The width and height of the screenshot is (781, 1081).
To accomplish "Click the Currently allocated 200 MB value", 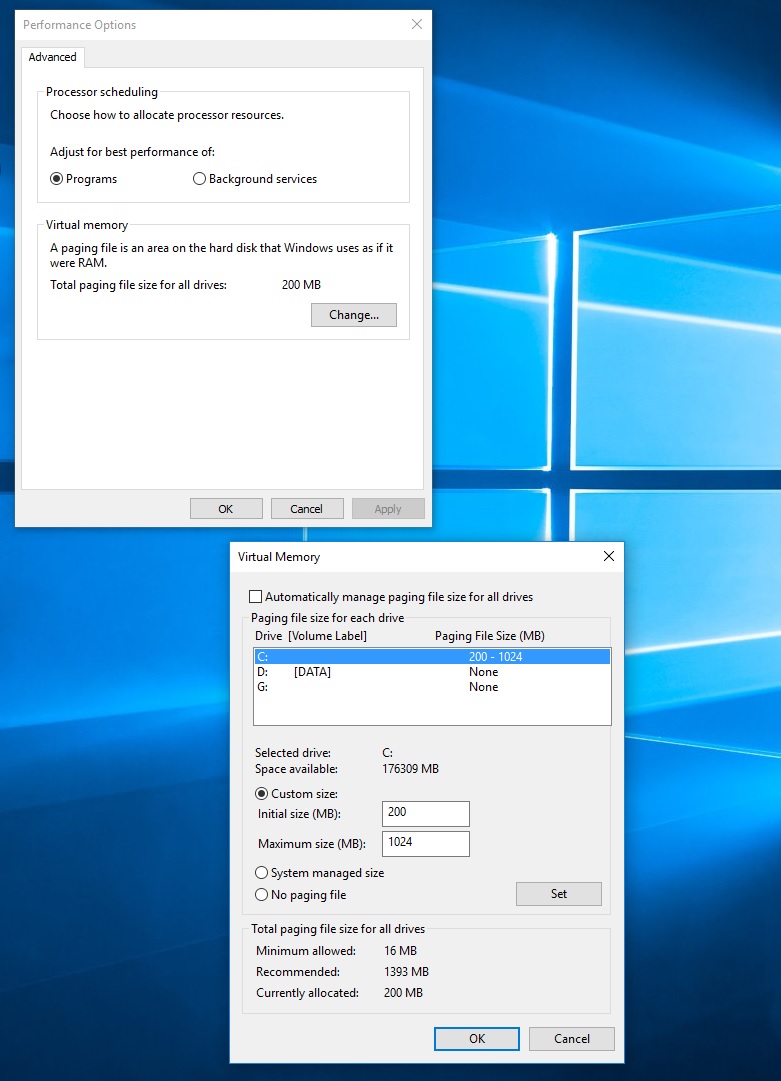I will [x=403, y=993].
